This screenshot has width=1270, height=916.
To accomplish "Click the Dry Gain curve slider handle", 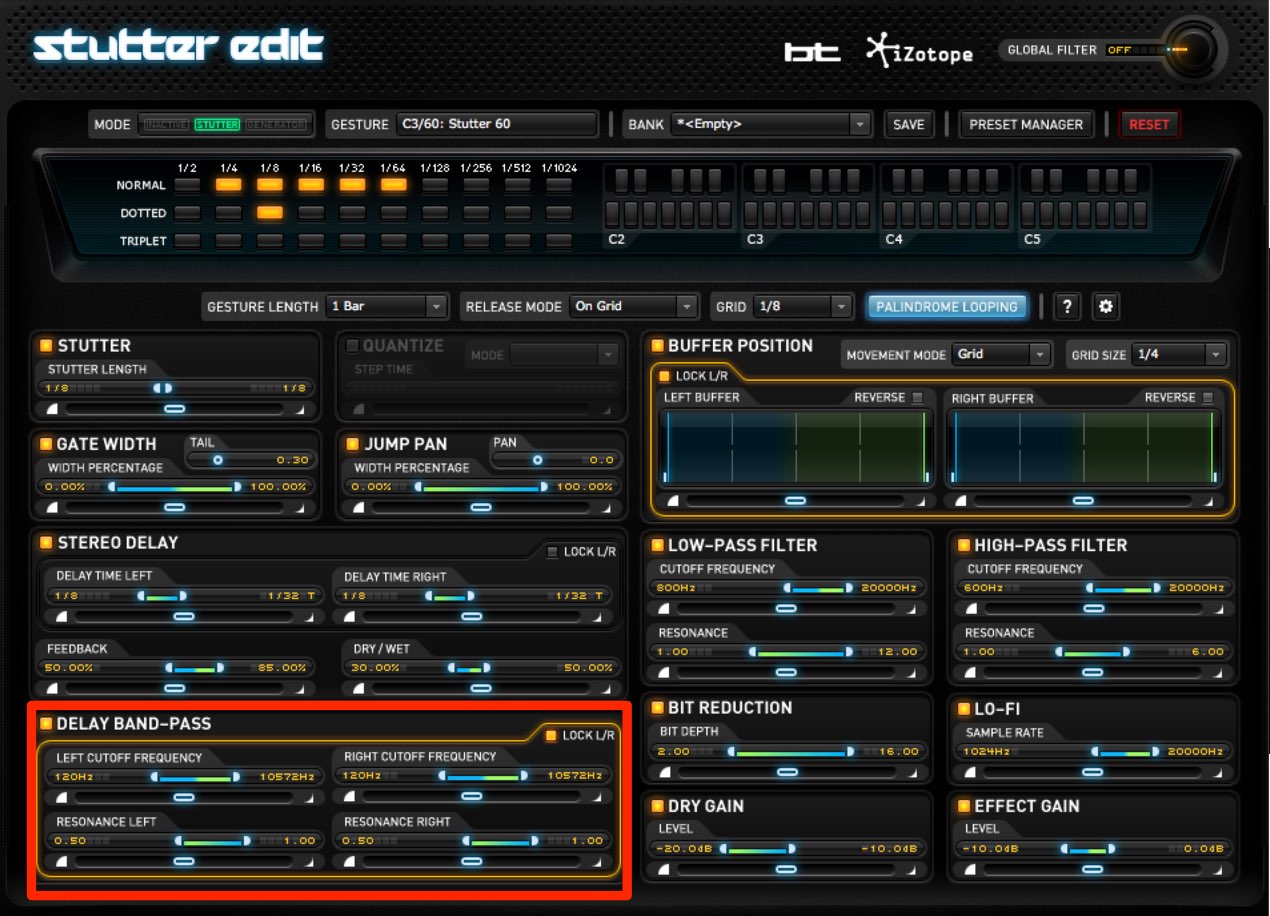I will pos(787,869).
